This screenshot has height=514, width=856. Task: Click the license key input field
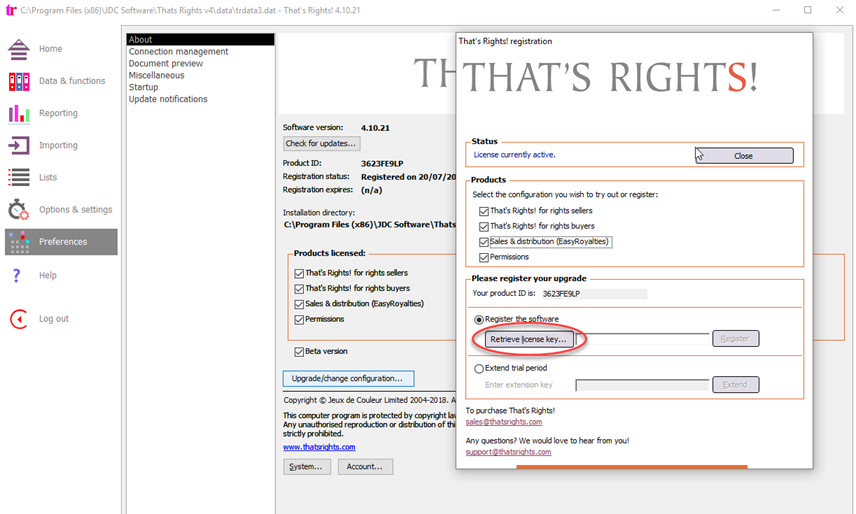click(643, 339)
